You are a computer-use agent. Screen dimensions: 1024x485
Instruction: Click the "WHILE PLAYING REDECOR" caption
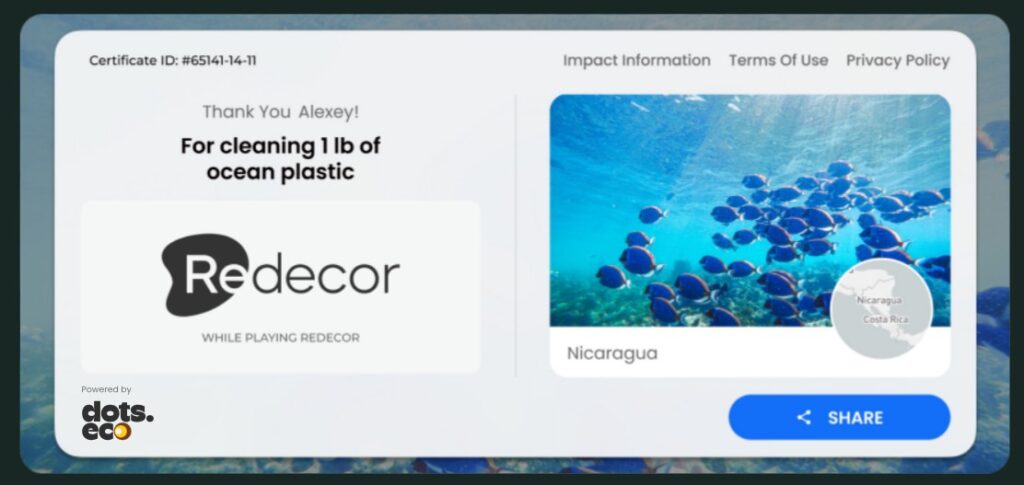(281, 337)
